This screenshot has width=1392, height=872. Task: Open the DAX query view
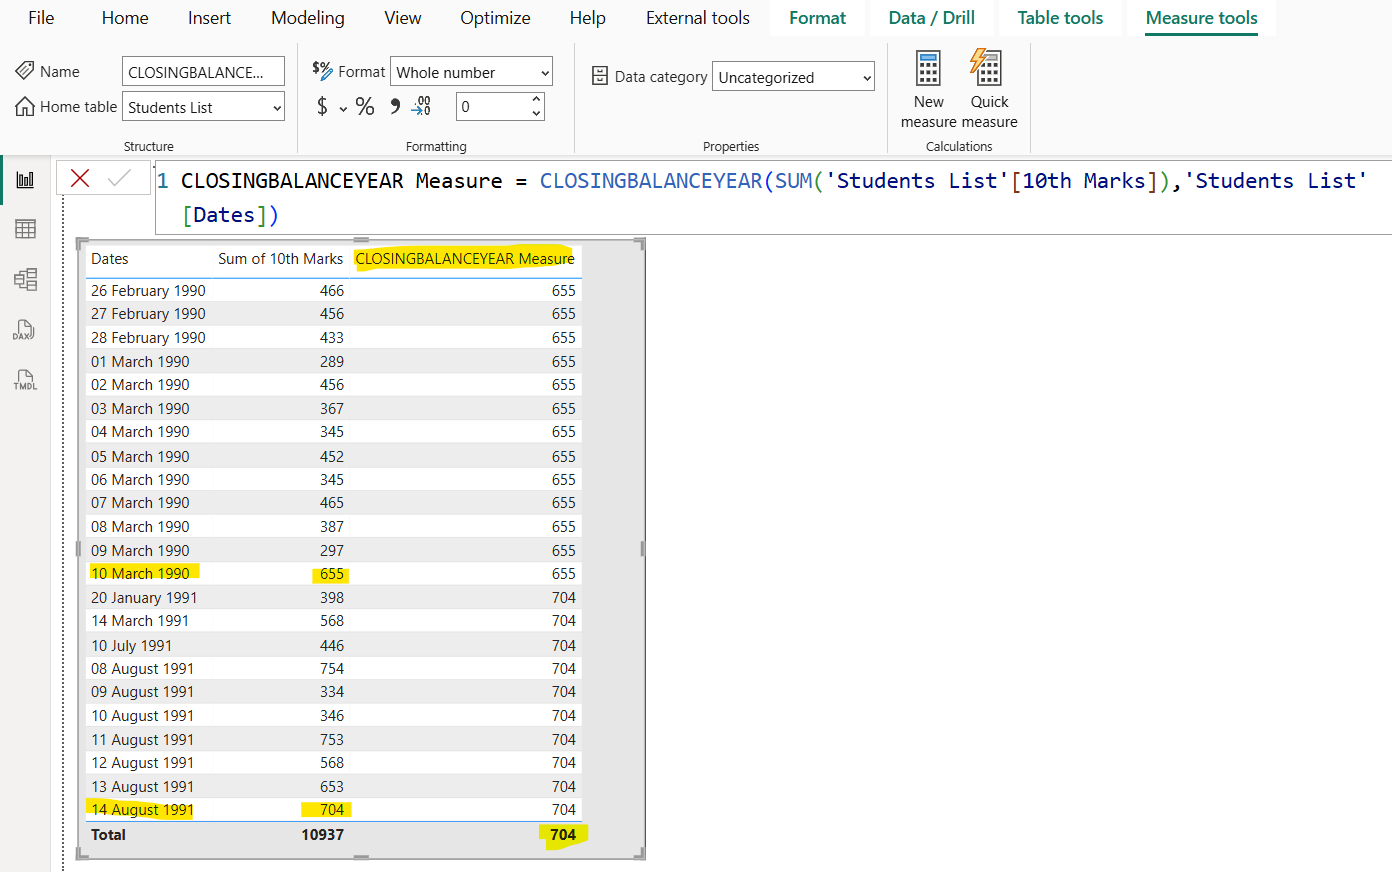click(x=25, y=330)
